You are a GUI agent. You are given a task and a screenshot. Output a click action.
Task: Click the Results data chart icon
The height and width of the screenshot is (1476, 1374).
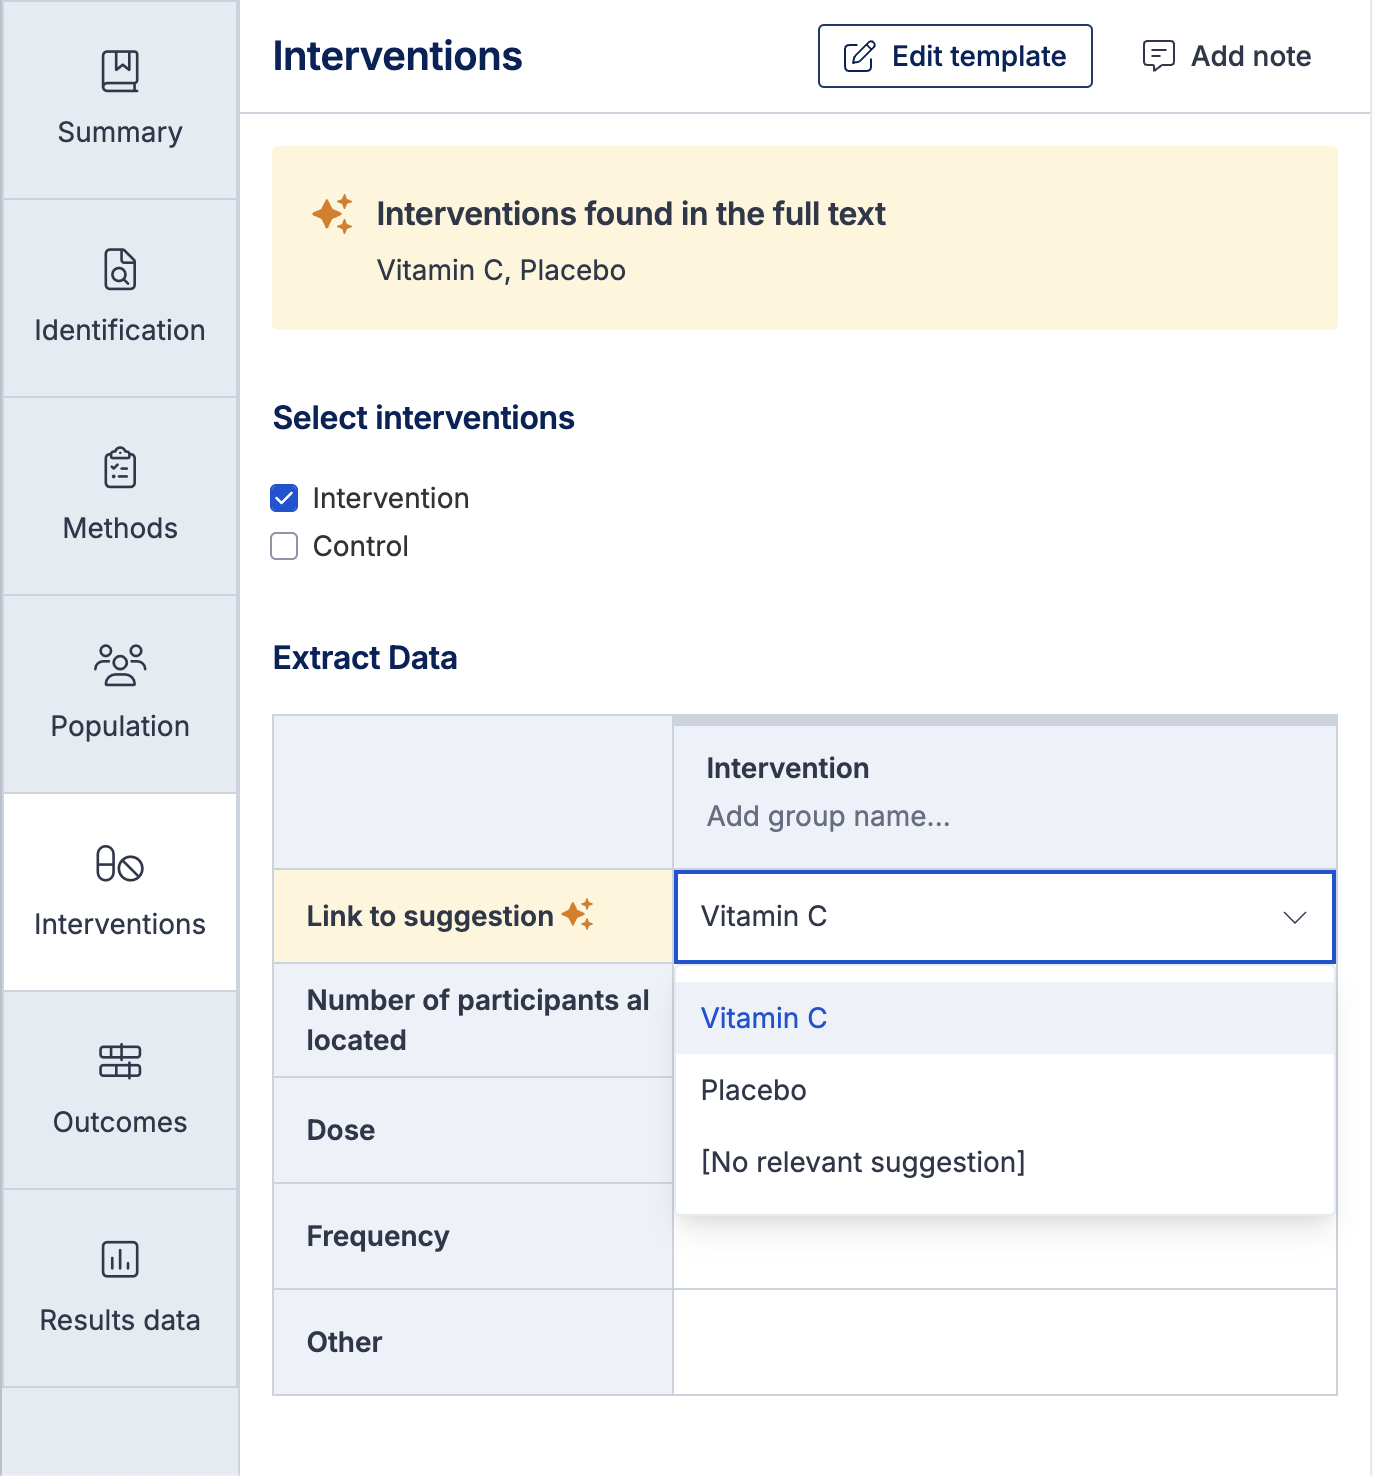(120, 1260)
